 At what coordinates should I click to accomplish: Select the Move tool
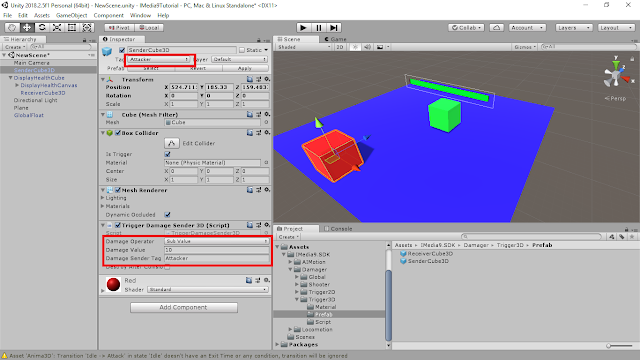tap(27, 27)
